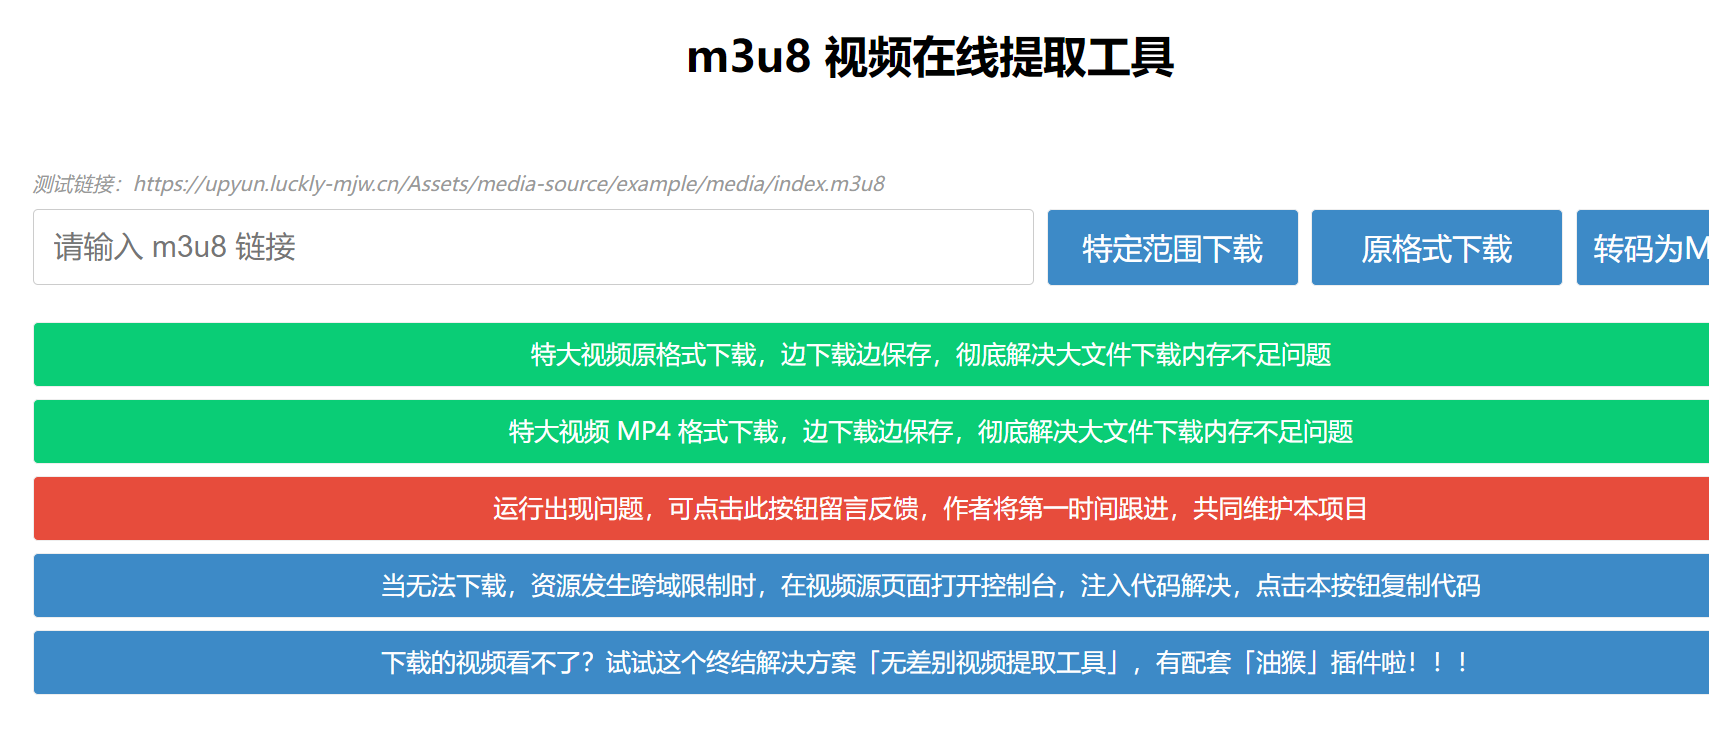Click the 特定范围下载 button
Screen dimensions: 1709x745
tap(1172, 247)
